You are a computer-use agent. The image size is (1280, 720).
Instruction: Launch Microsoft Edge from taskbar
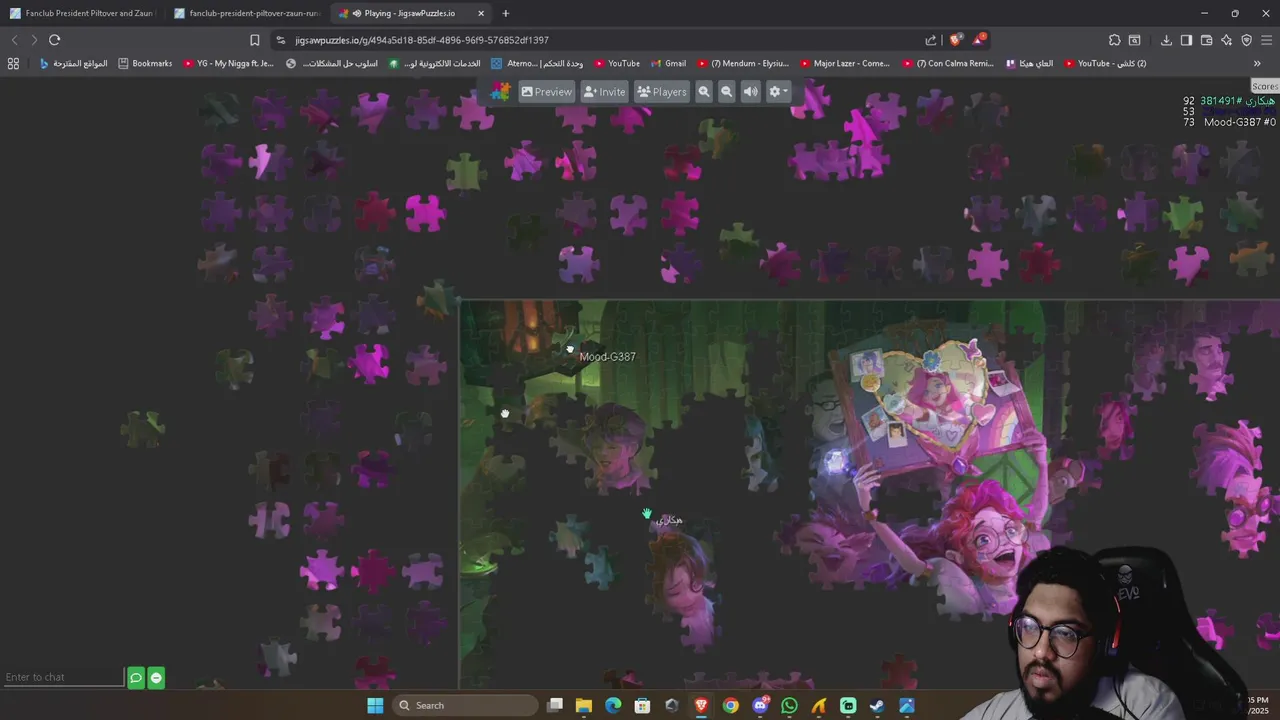[613, 705]
